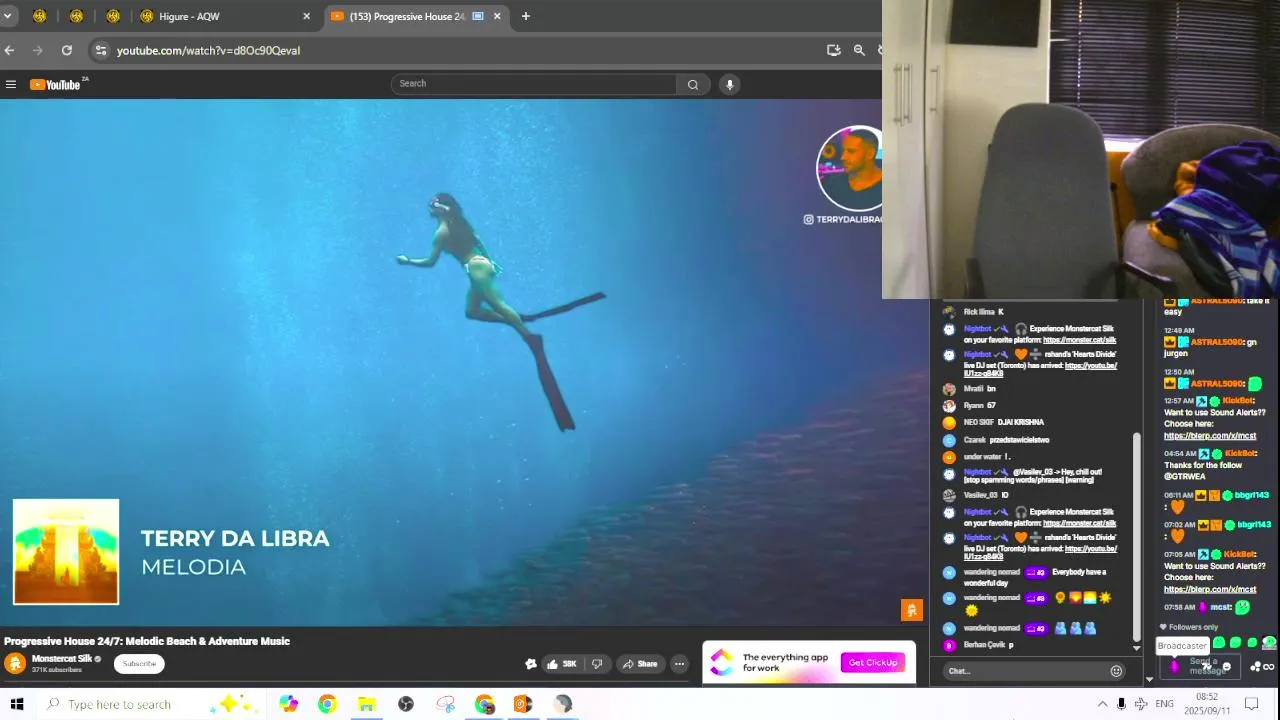The height and width of the screenshot is (720, 1280).
Task: Open the Monstercat Silk channel name
Action: coord(62,659)
